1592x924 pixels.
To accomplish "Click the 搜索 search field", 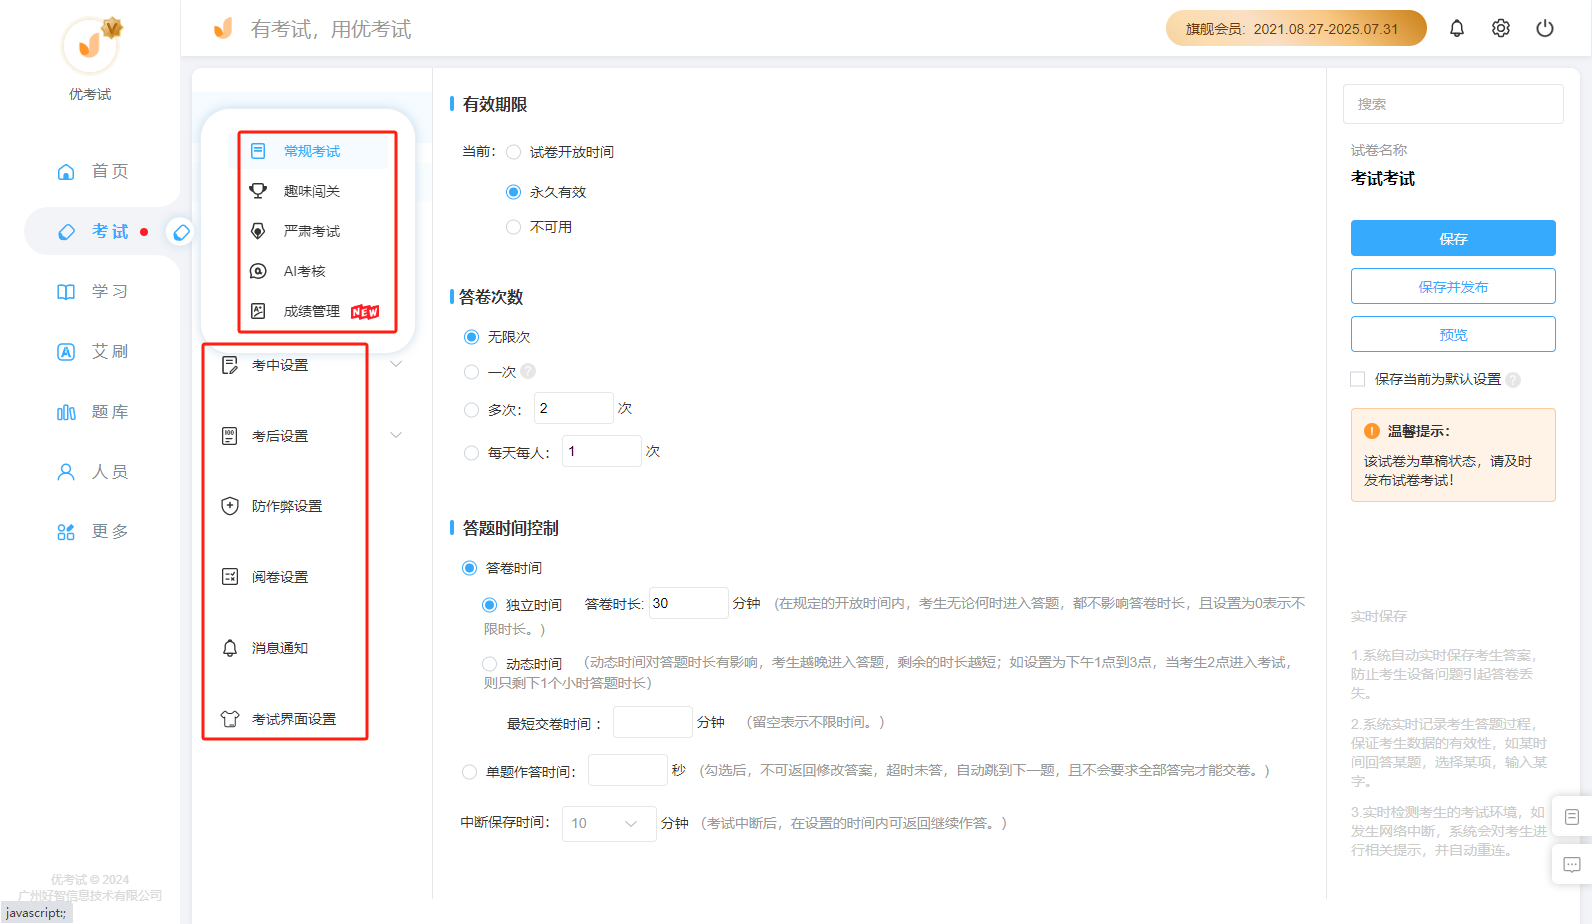I will [x=1453, y=104].
